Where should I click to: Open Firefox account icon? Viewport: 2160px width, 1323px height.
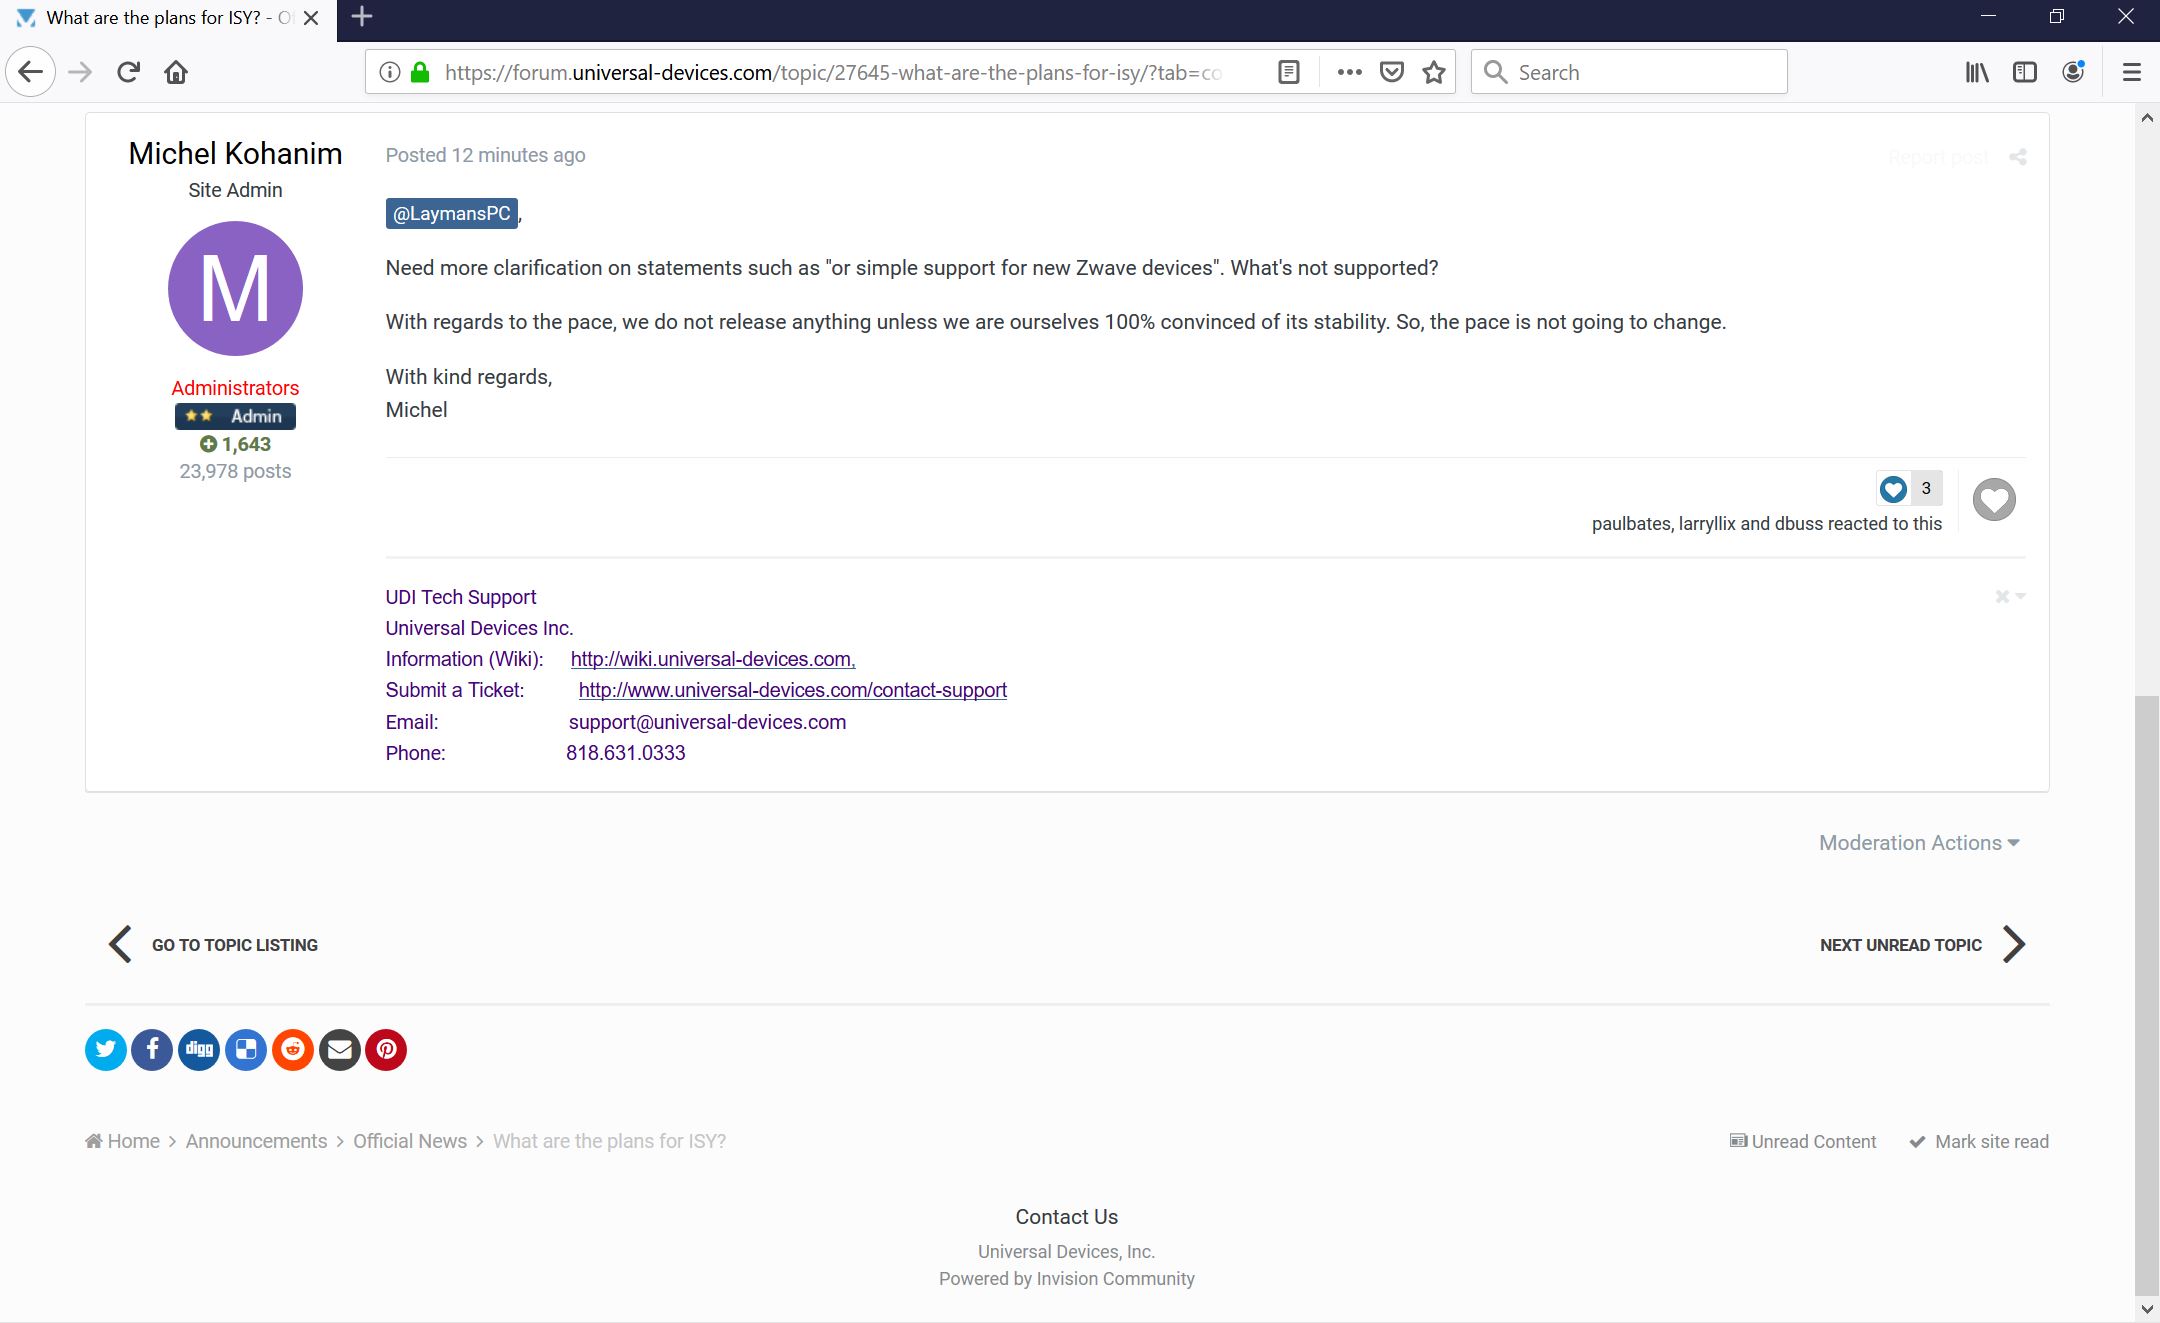(2074, 72)
